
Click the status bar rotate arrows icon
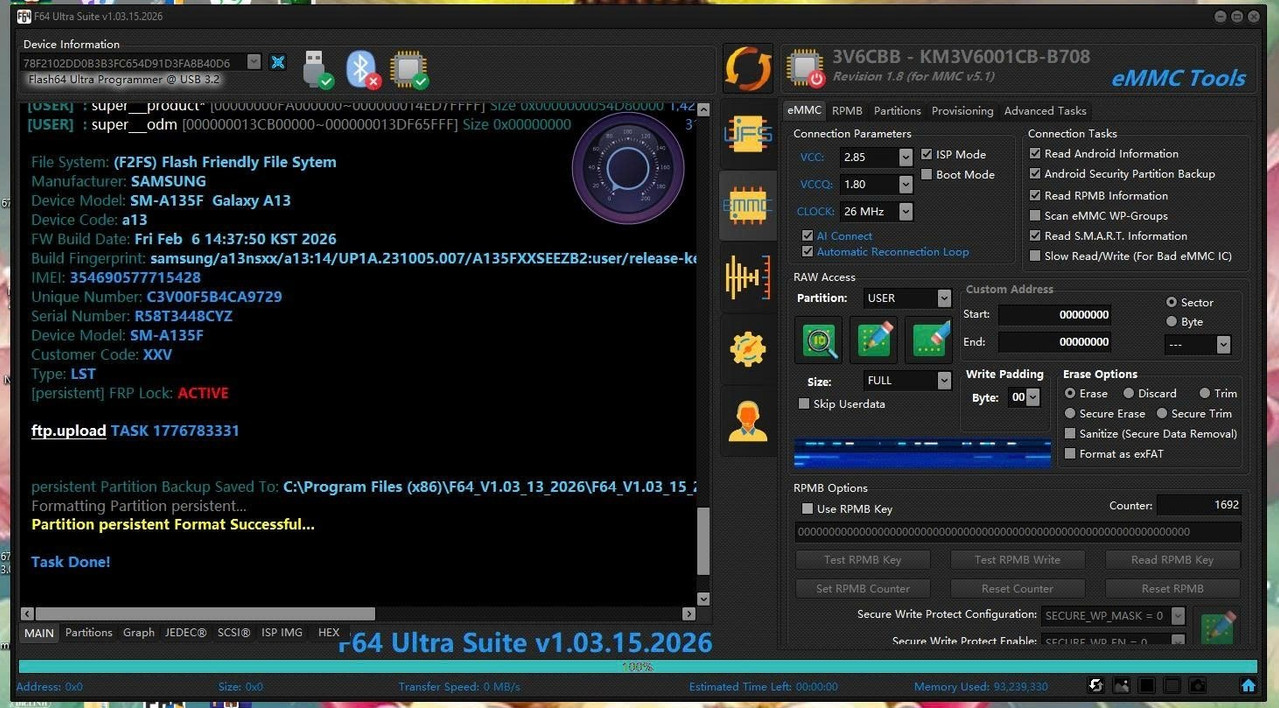1096,686
